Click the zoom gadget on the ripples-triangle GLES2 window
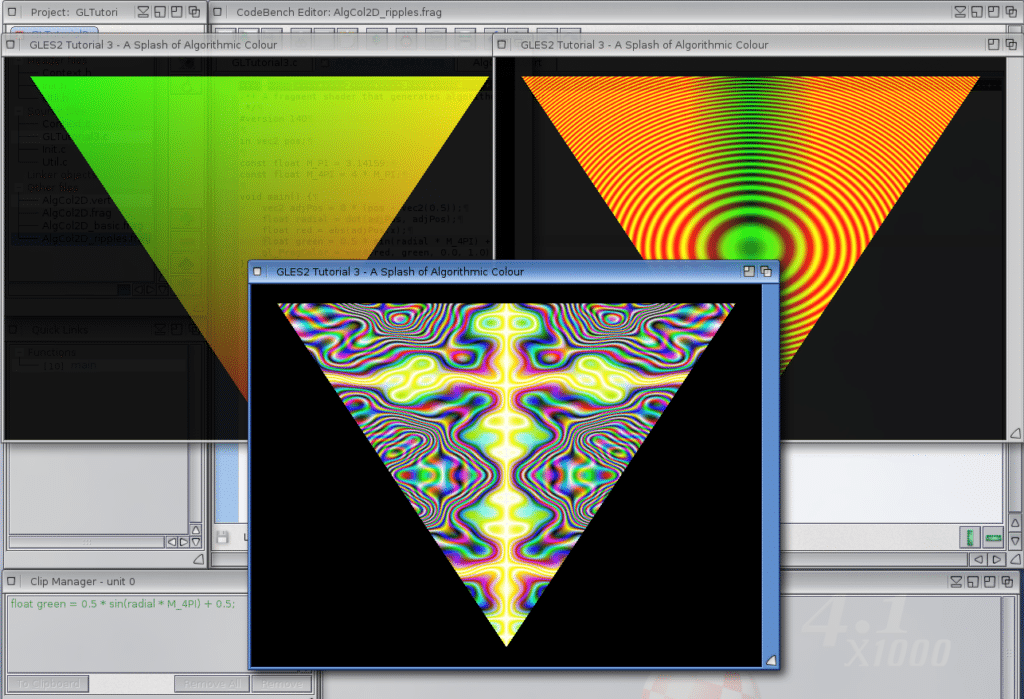1024x699 pixels. coord(993,44)
